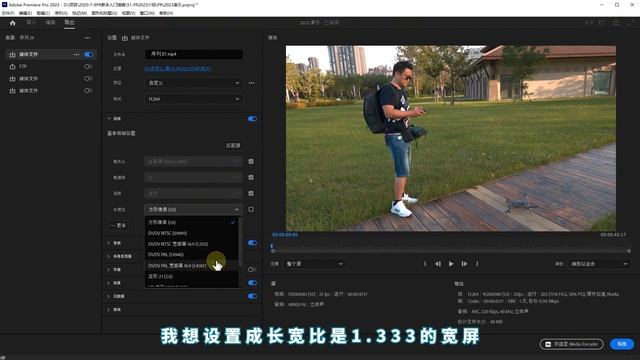Enable the last 媒体文件 destination toggle

[x=89, y=91]
